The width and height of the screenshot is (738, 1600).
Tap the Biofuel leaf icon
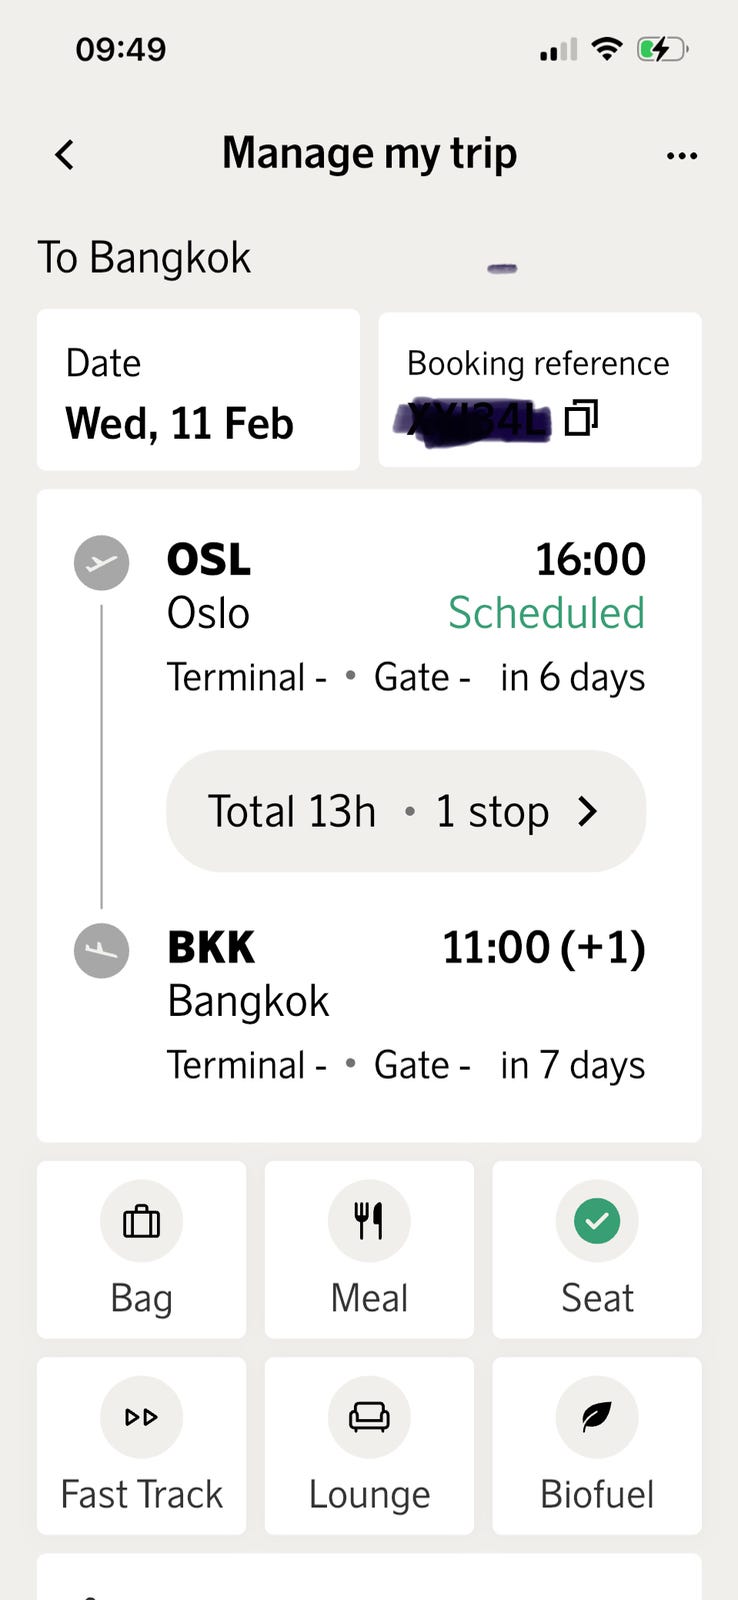pos(597,1417)
